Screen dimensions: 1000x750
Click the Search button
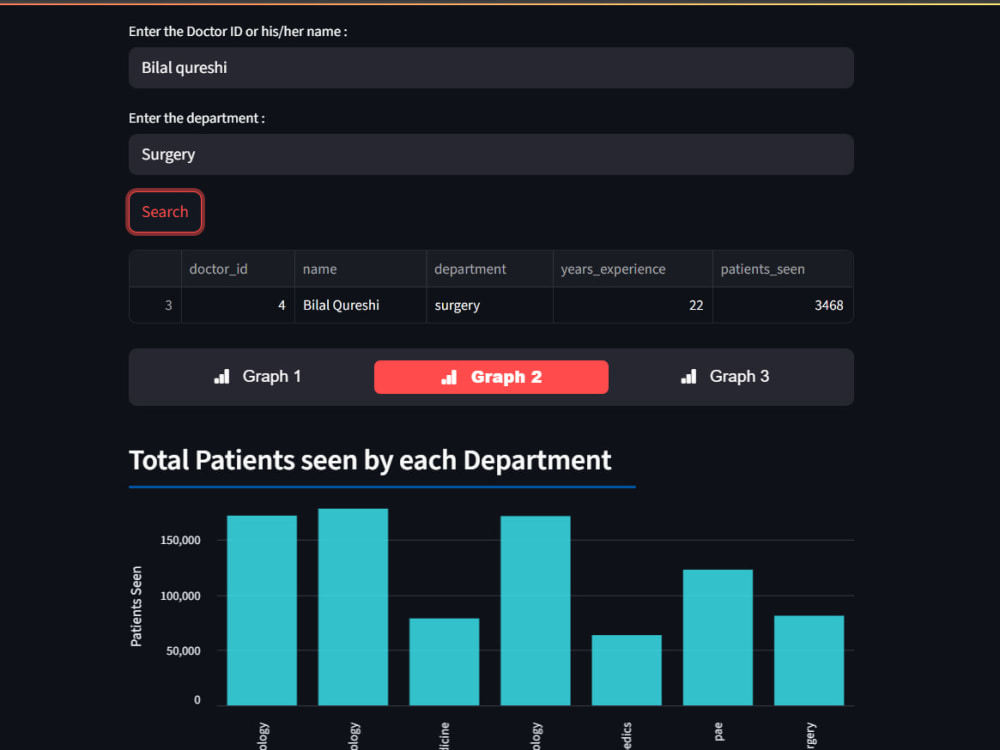(165, 212)
